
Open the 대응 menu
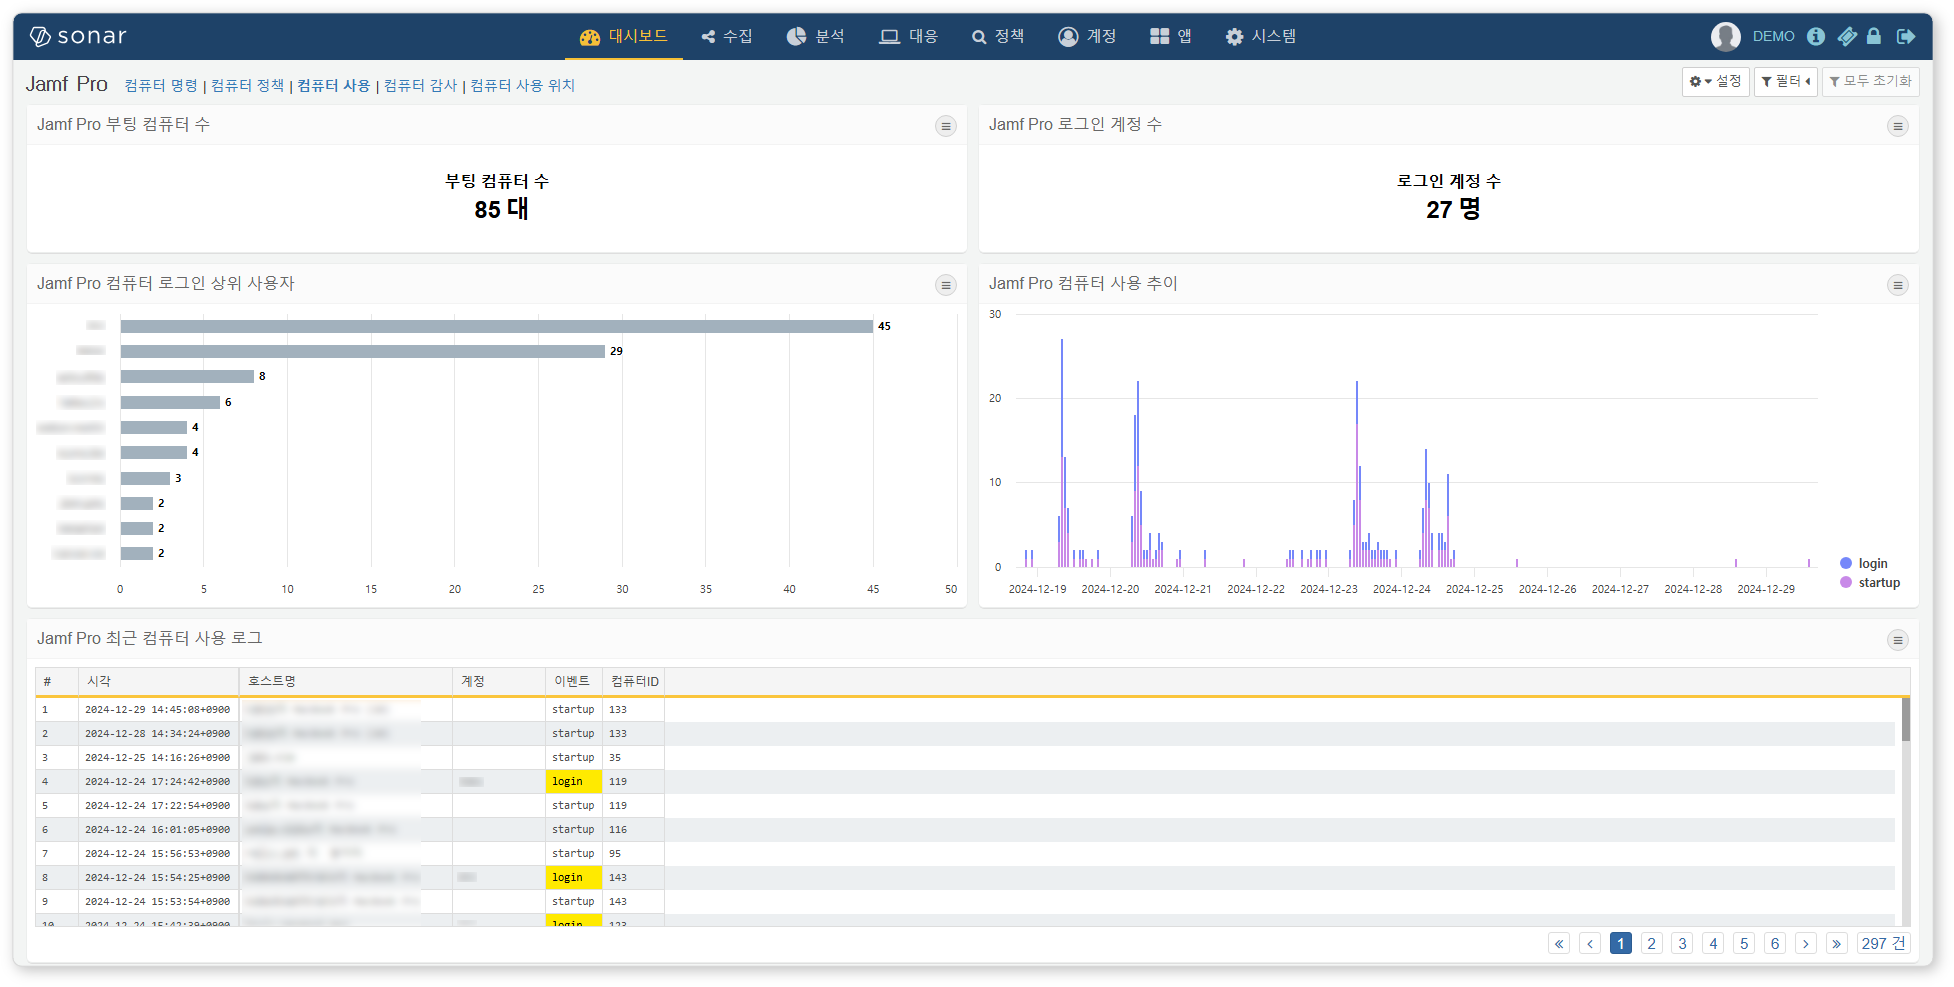(x=909, y=36)
